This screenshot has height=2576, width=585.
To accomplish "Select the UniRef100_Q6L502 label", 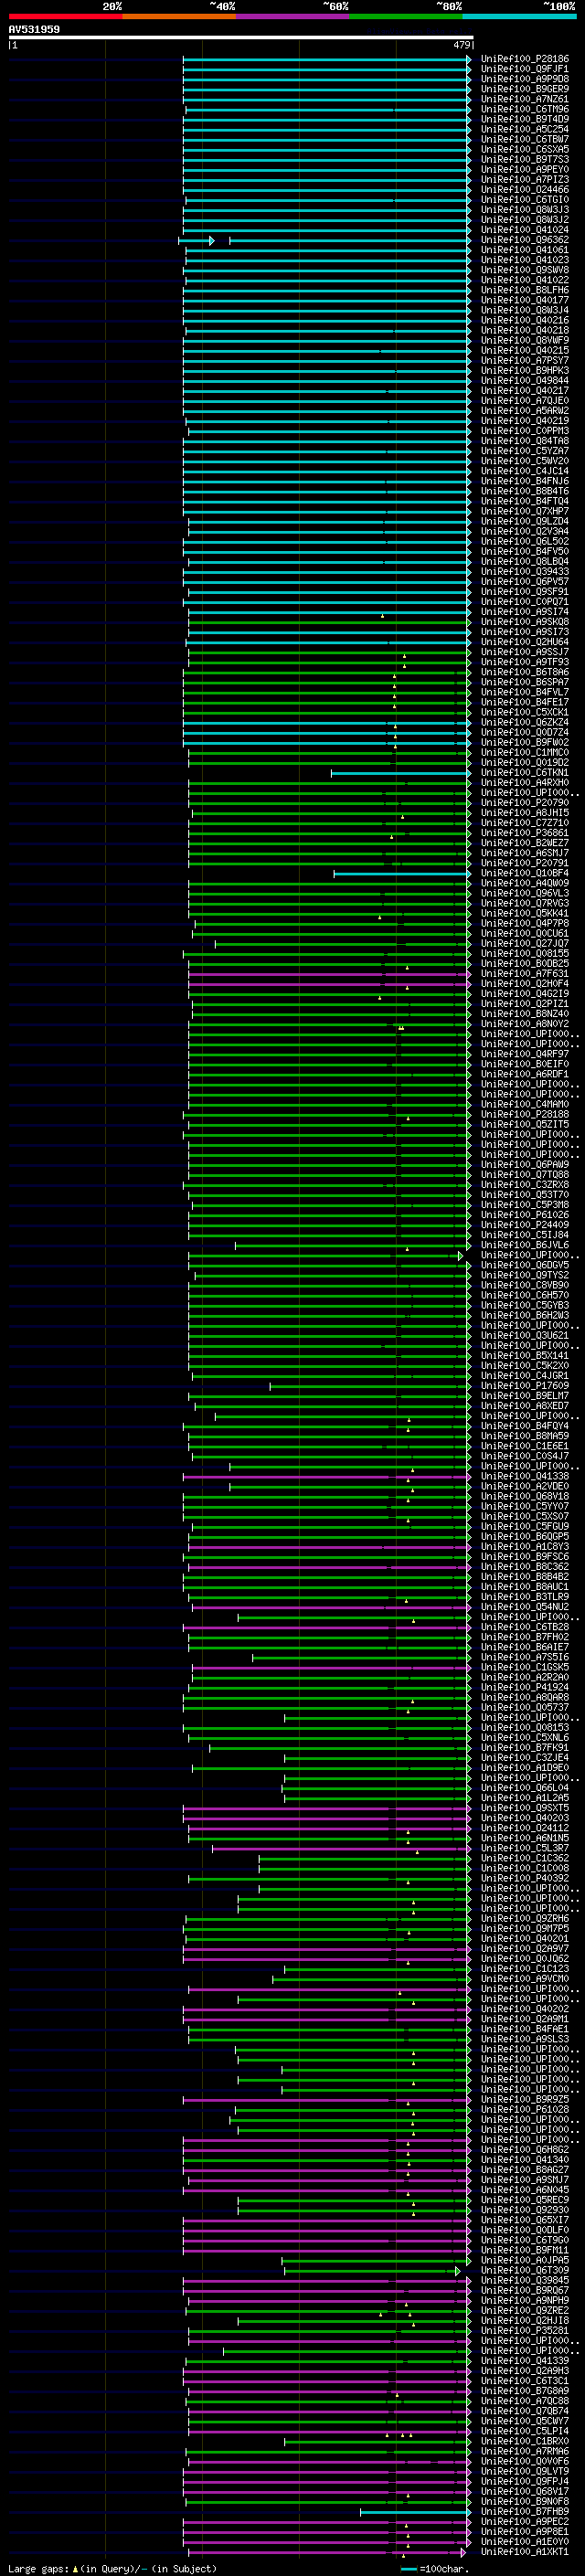I will (x=524, y=541).
